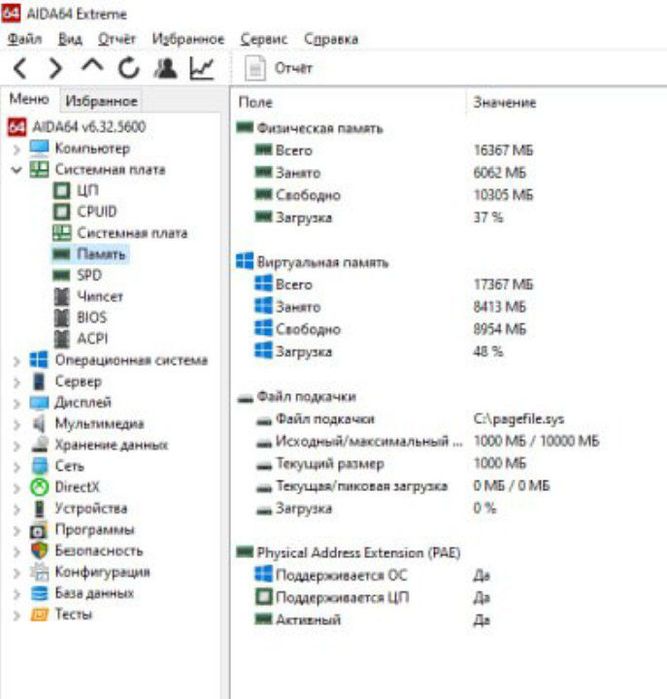This screenshot has width=667, height=699.
Task: Click the Значение column header
Action: 504,103
